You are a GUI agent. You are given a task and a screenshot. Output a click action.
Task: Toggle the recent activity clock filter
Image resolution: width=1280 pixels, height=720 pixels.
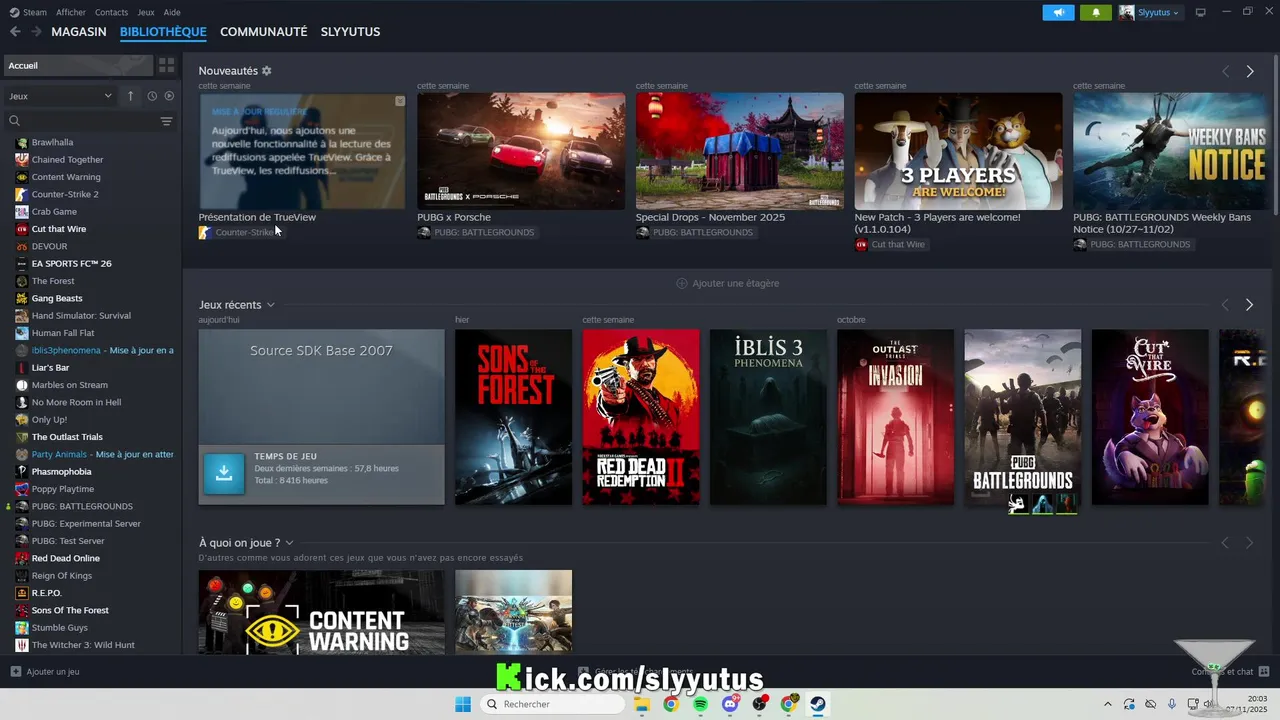(x=152, y=96)
